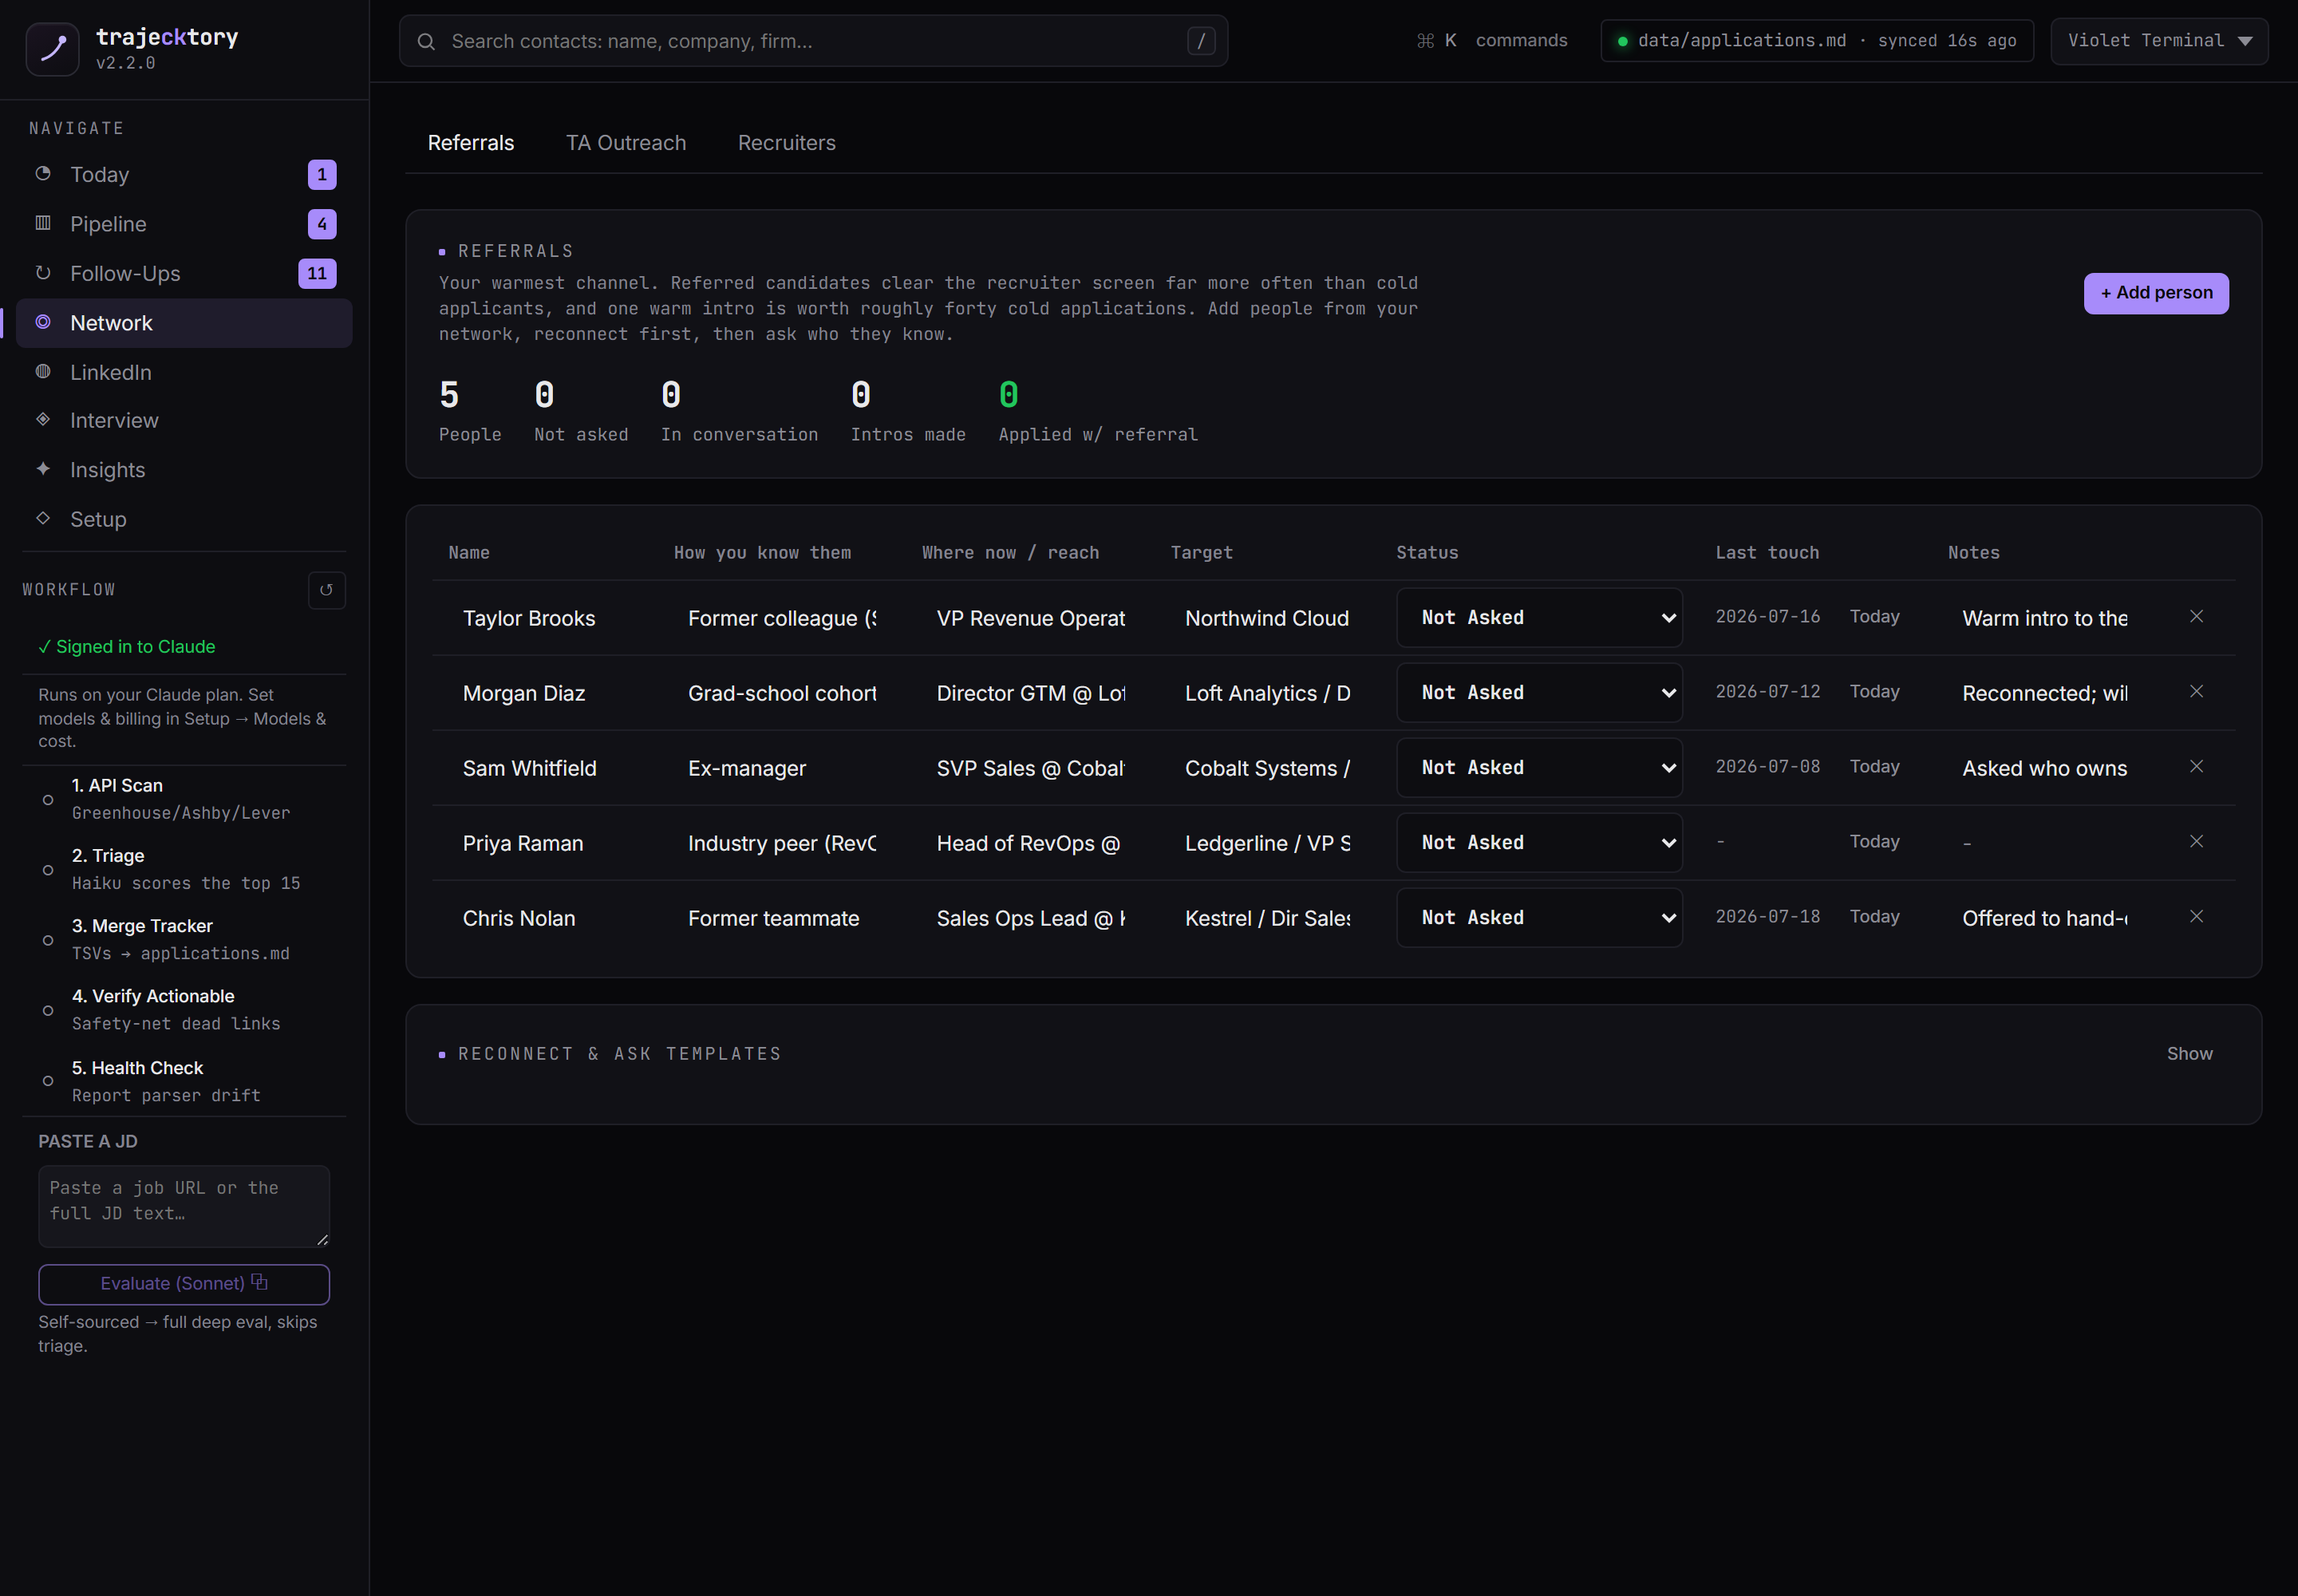The image size is (2298, 1596).
Task: Click the trajecktory logo icon
Action: pos(52,49)
